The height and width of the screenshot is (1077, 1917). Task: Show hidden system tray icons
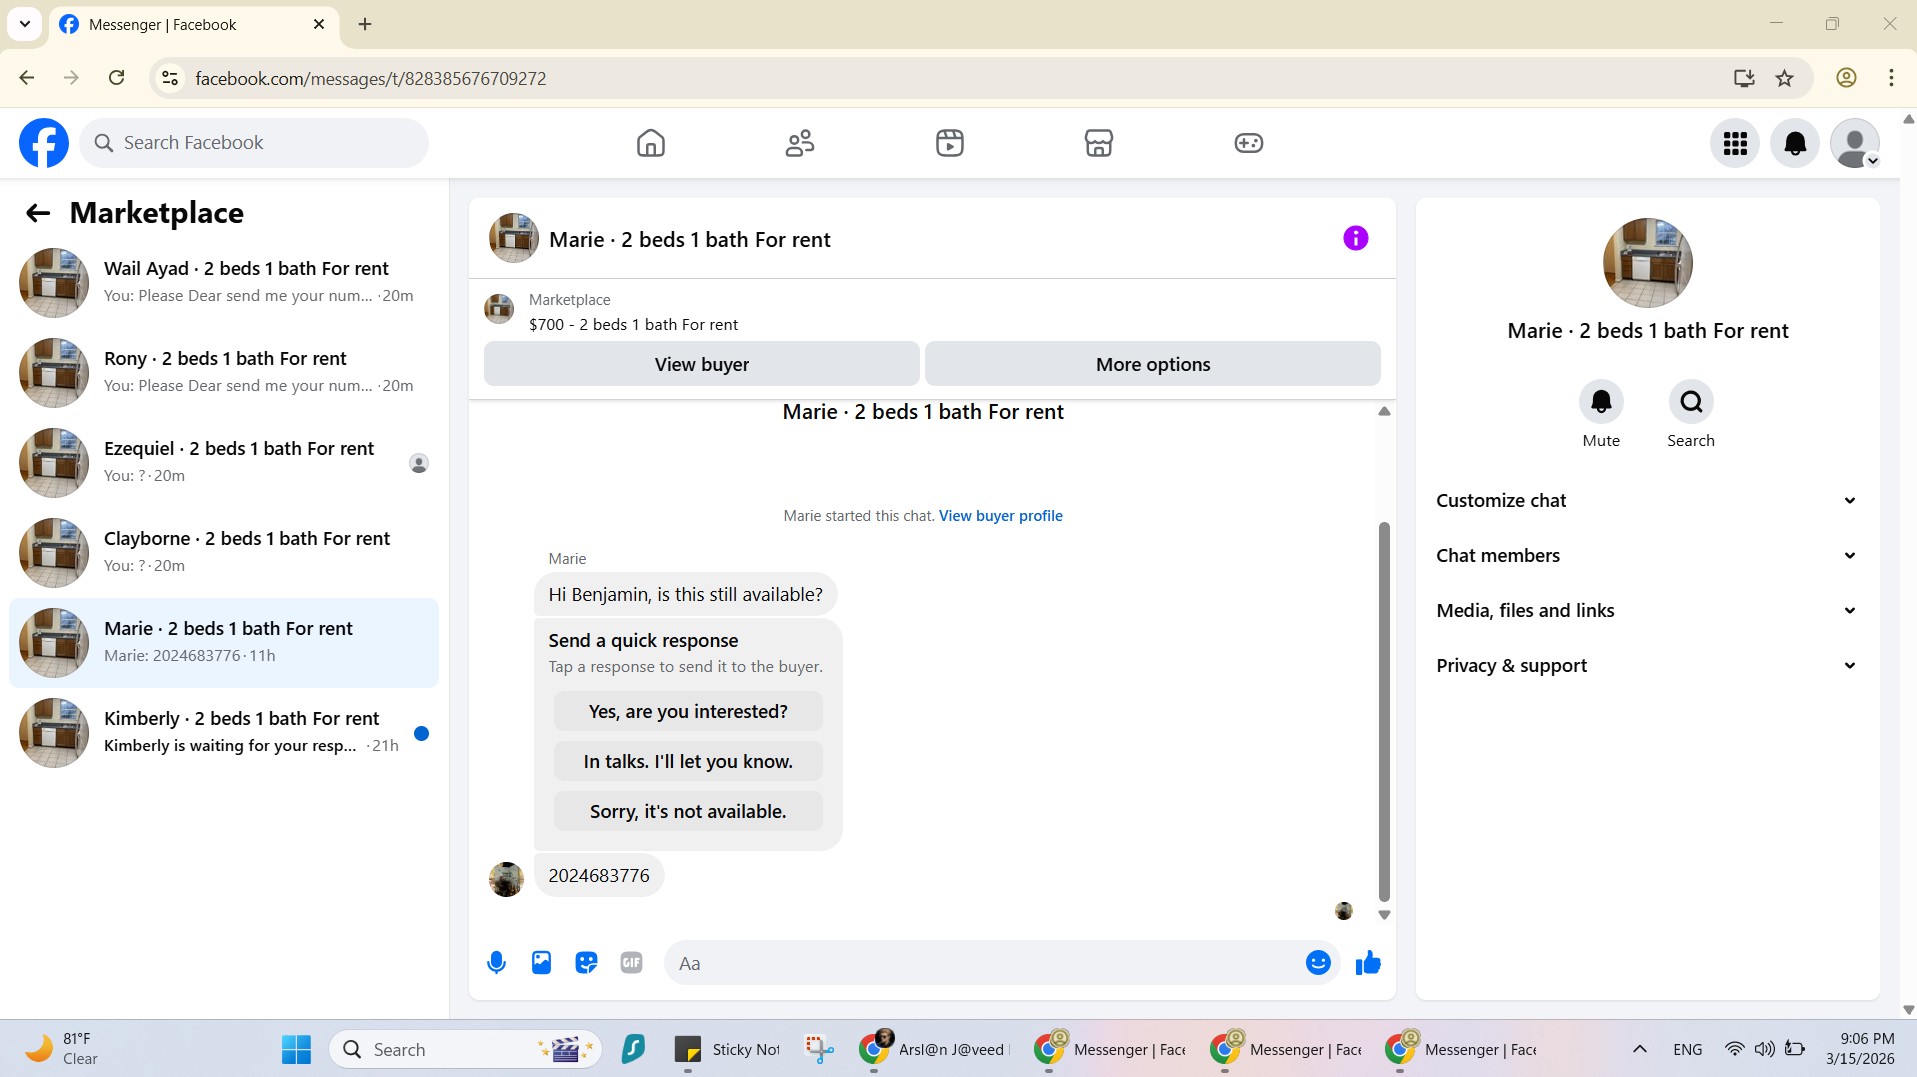(1640, 1049)
